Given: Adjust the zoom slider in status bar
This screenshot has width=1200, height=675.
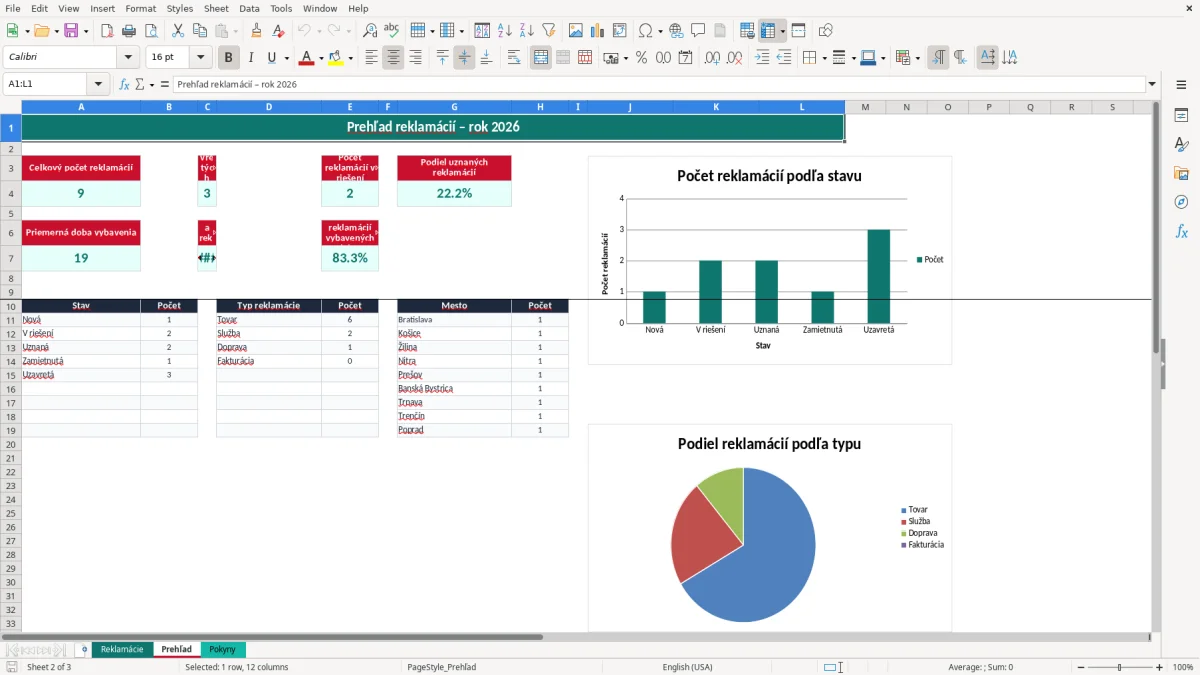Looking at the screenshot, I should pyautogui.click(x=1120, y=667).
